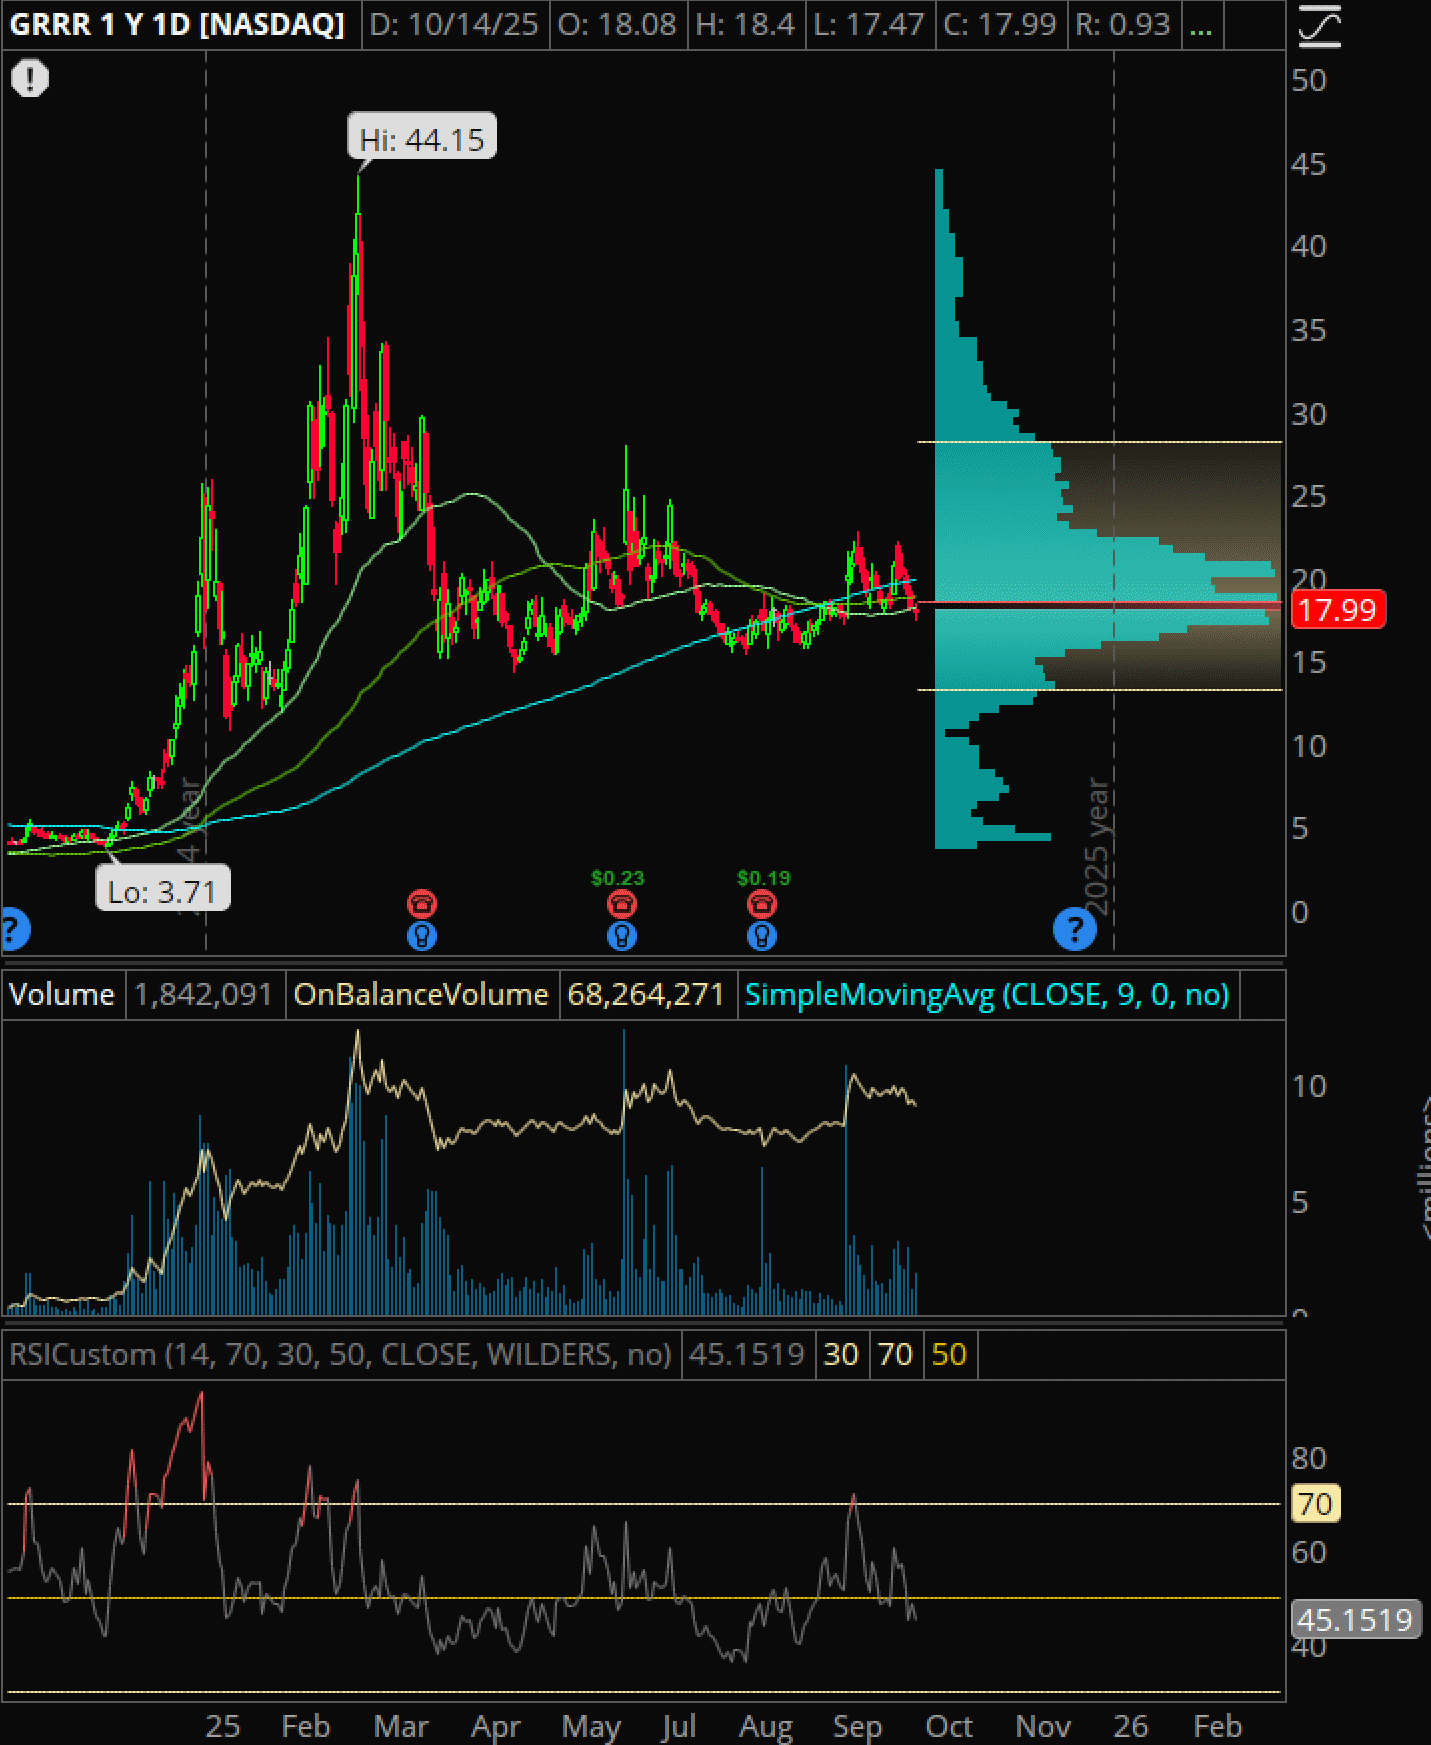Click the 45 label on price axis

click(x=1309, y=164)
